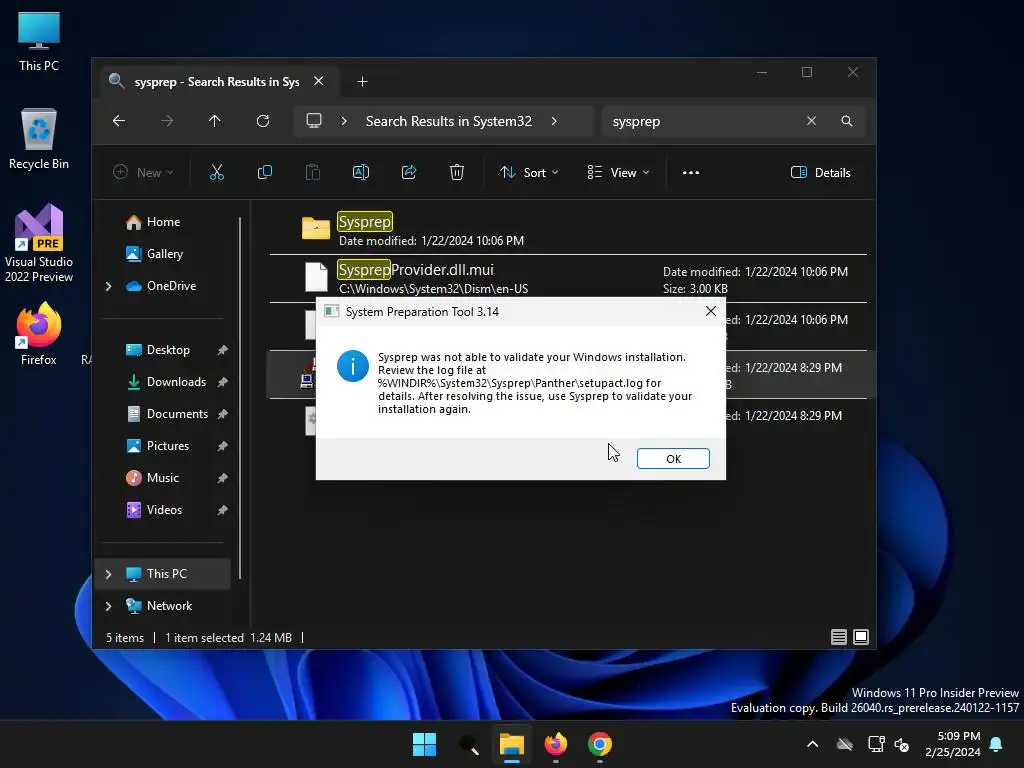
Task: Open Desktop quick access folder
Action: pyautogui.click(x=163, y=350)
